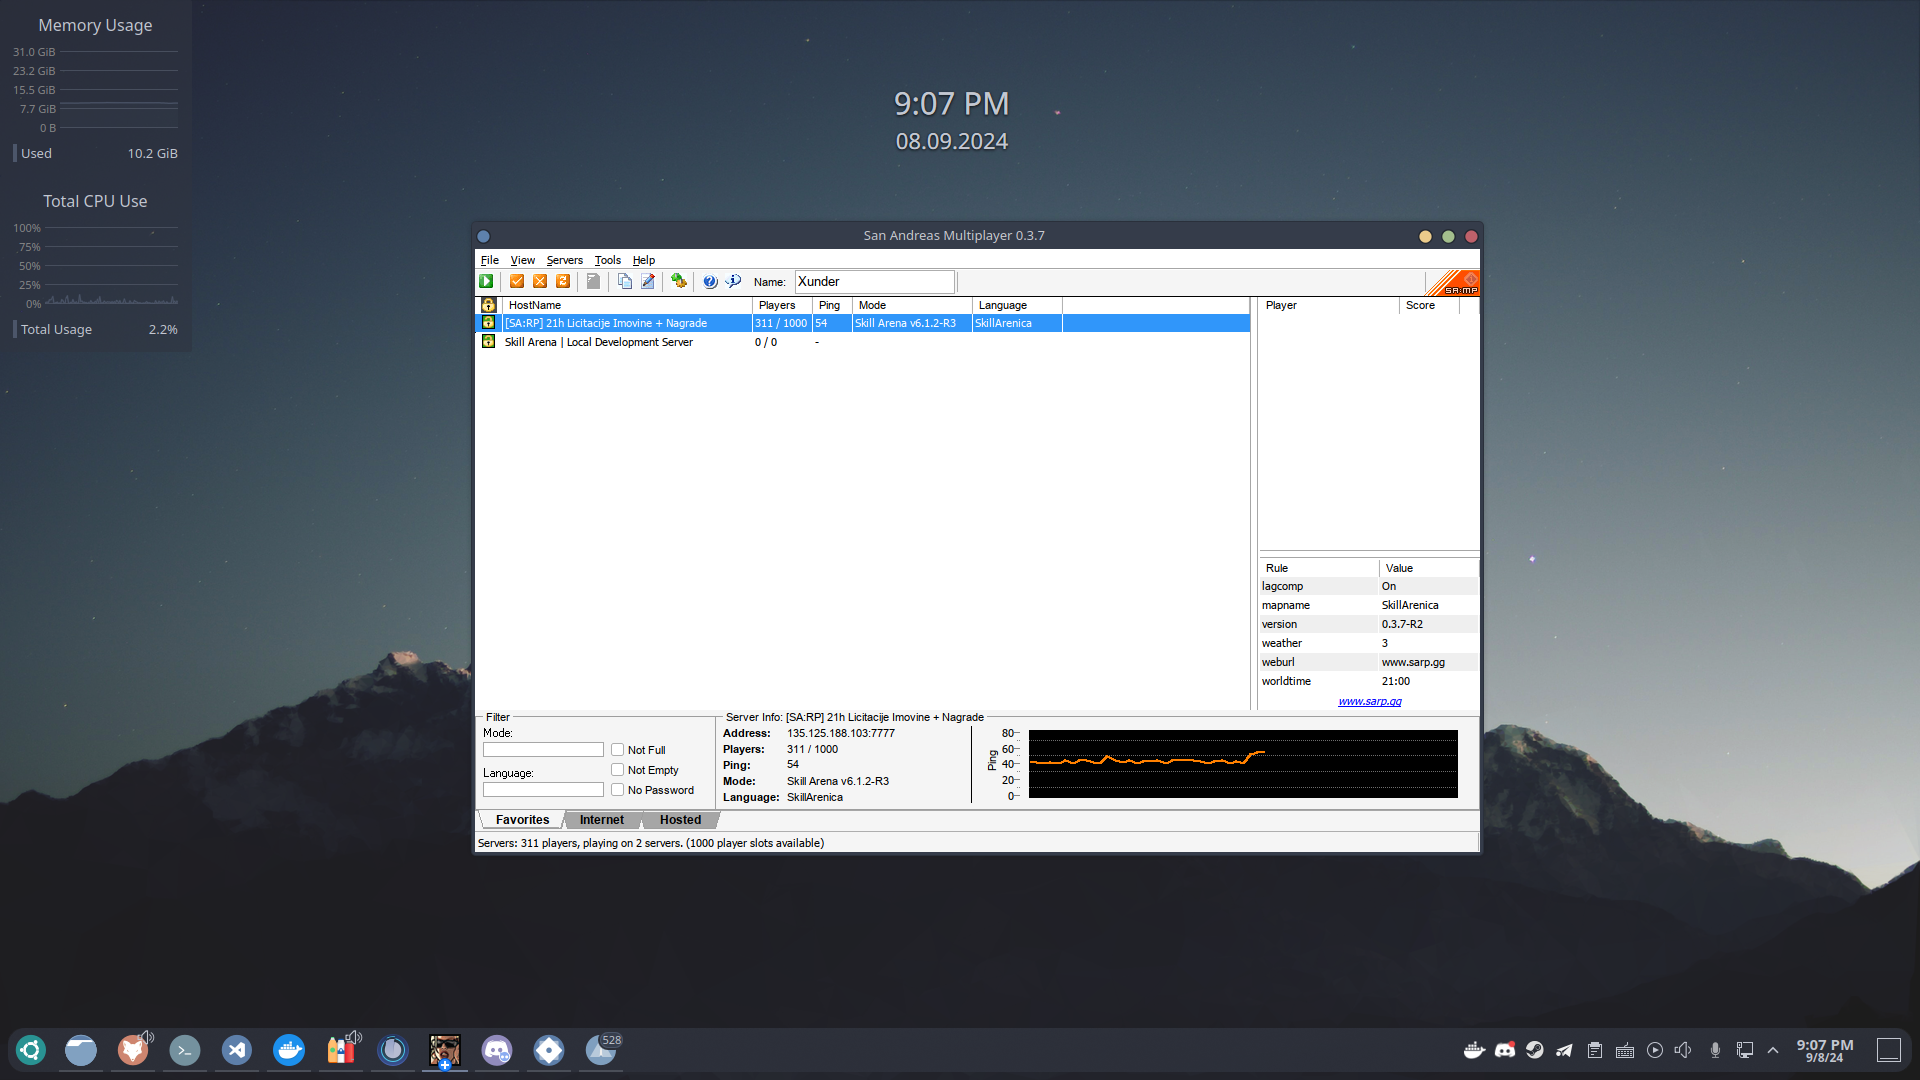This screenshot has width=1920, height=1080.
Task: Open the View menu
Action: 523,260
